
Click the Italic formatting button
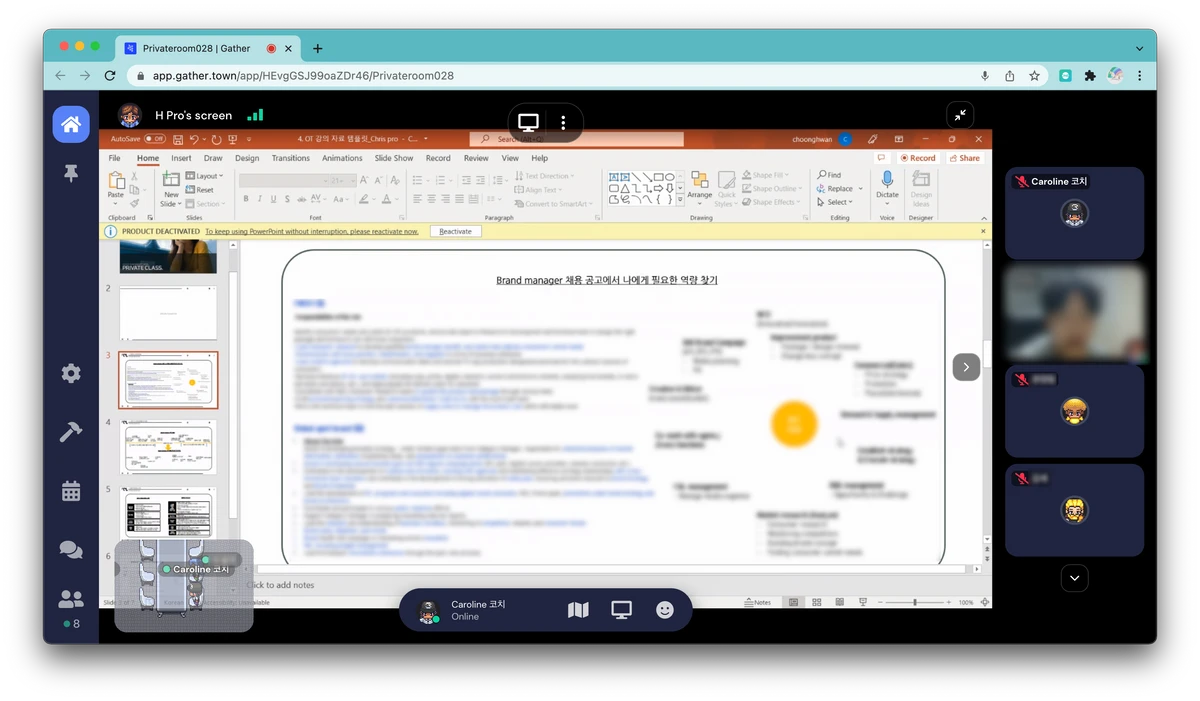click(259, 199)
